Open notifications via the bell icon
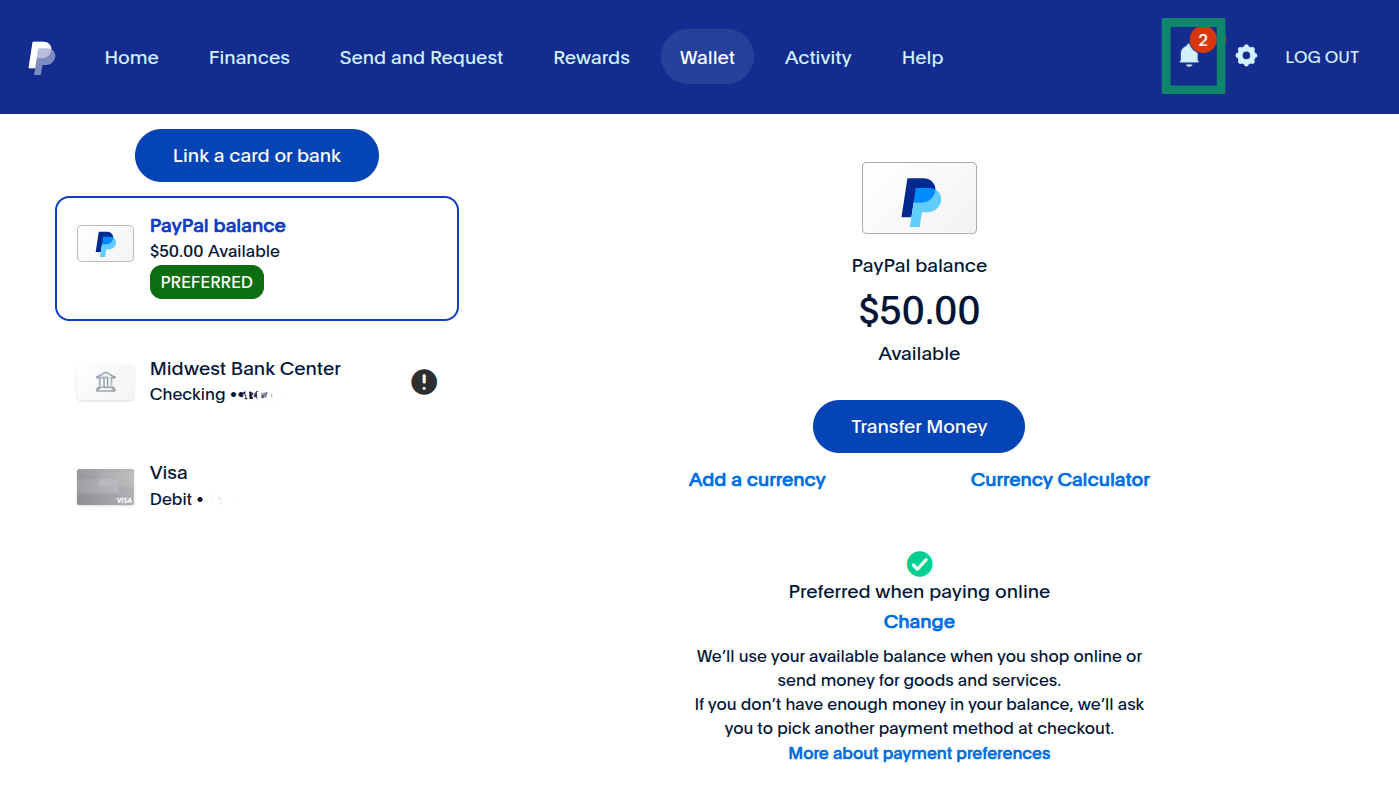 1191,56
